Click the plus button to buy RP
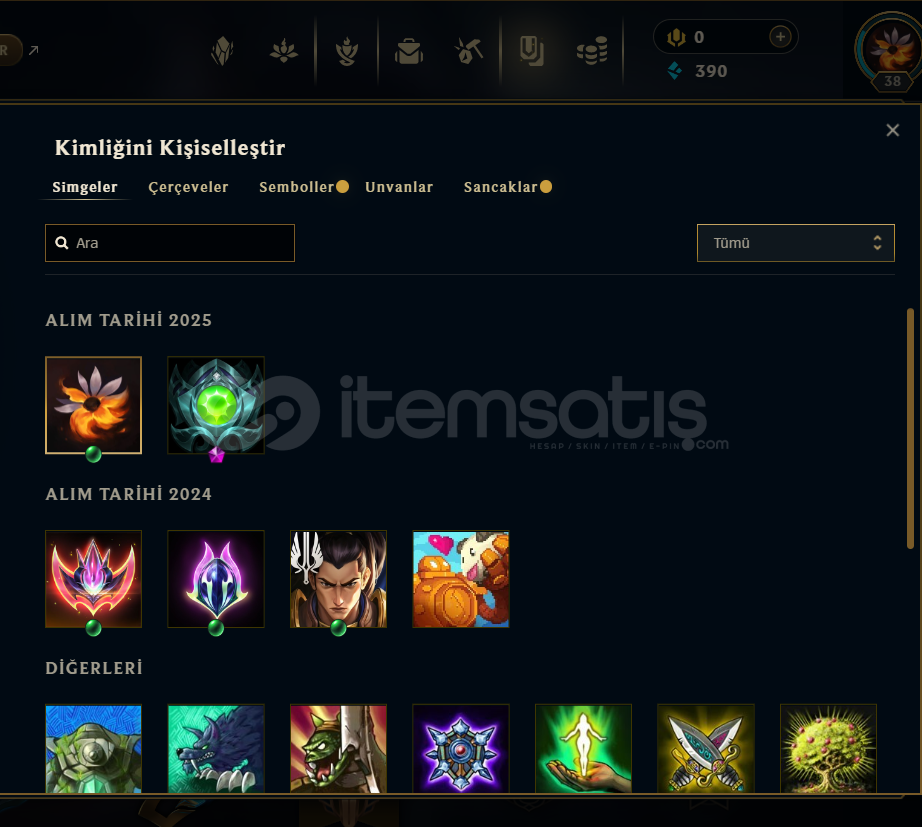This screenshot has width=922, height=827. click(x=780, y=37)
